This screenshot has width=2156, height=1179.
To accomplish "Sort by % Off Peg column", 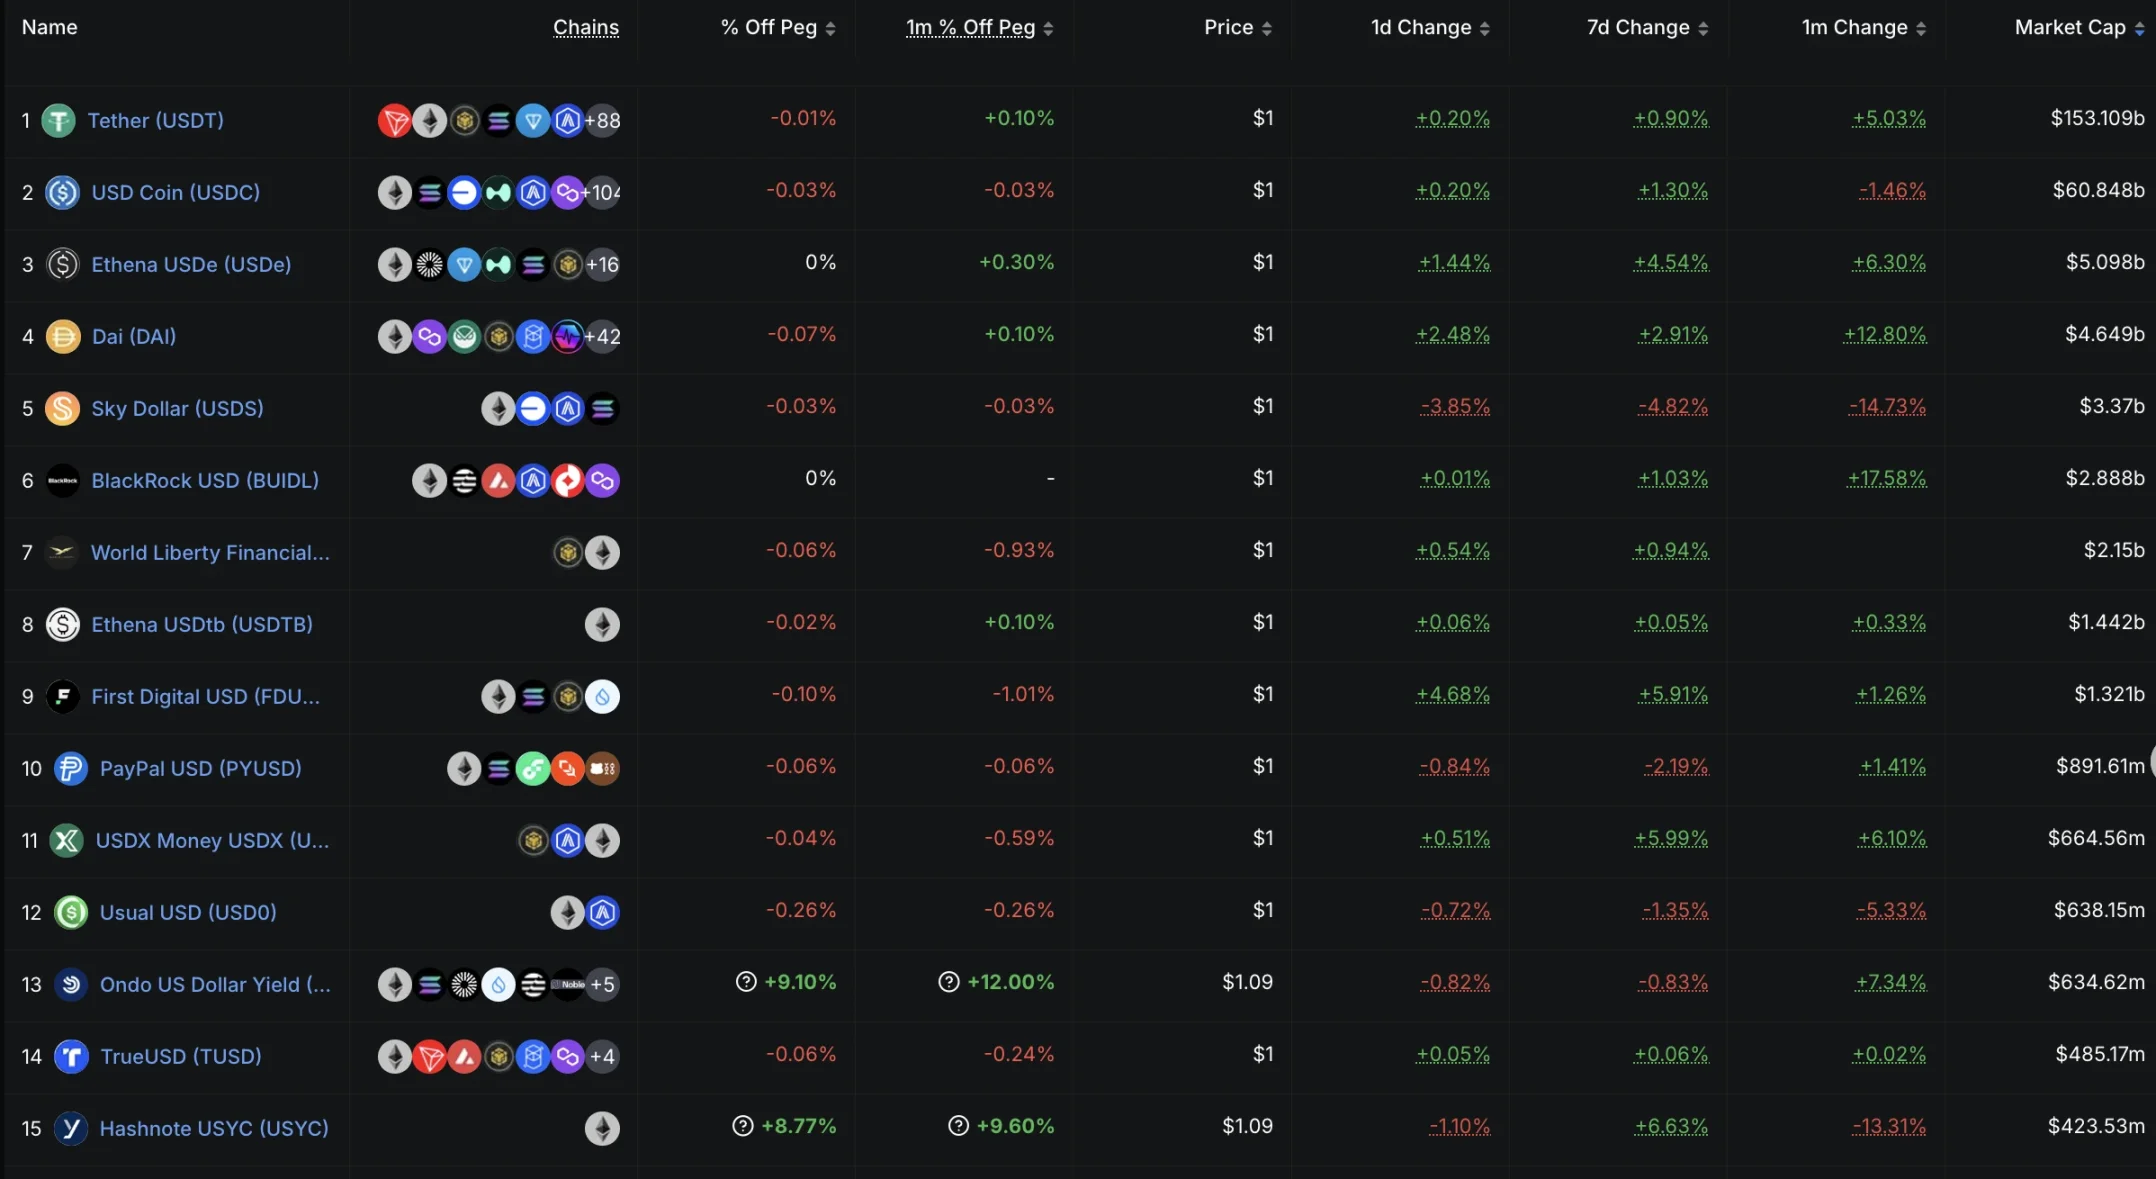I will point(778,28).
